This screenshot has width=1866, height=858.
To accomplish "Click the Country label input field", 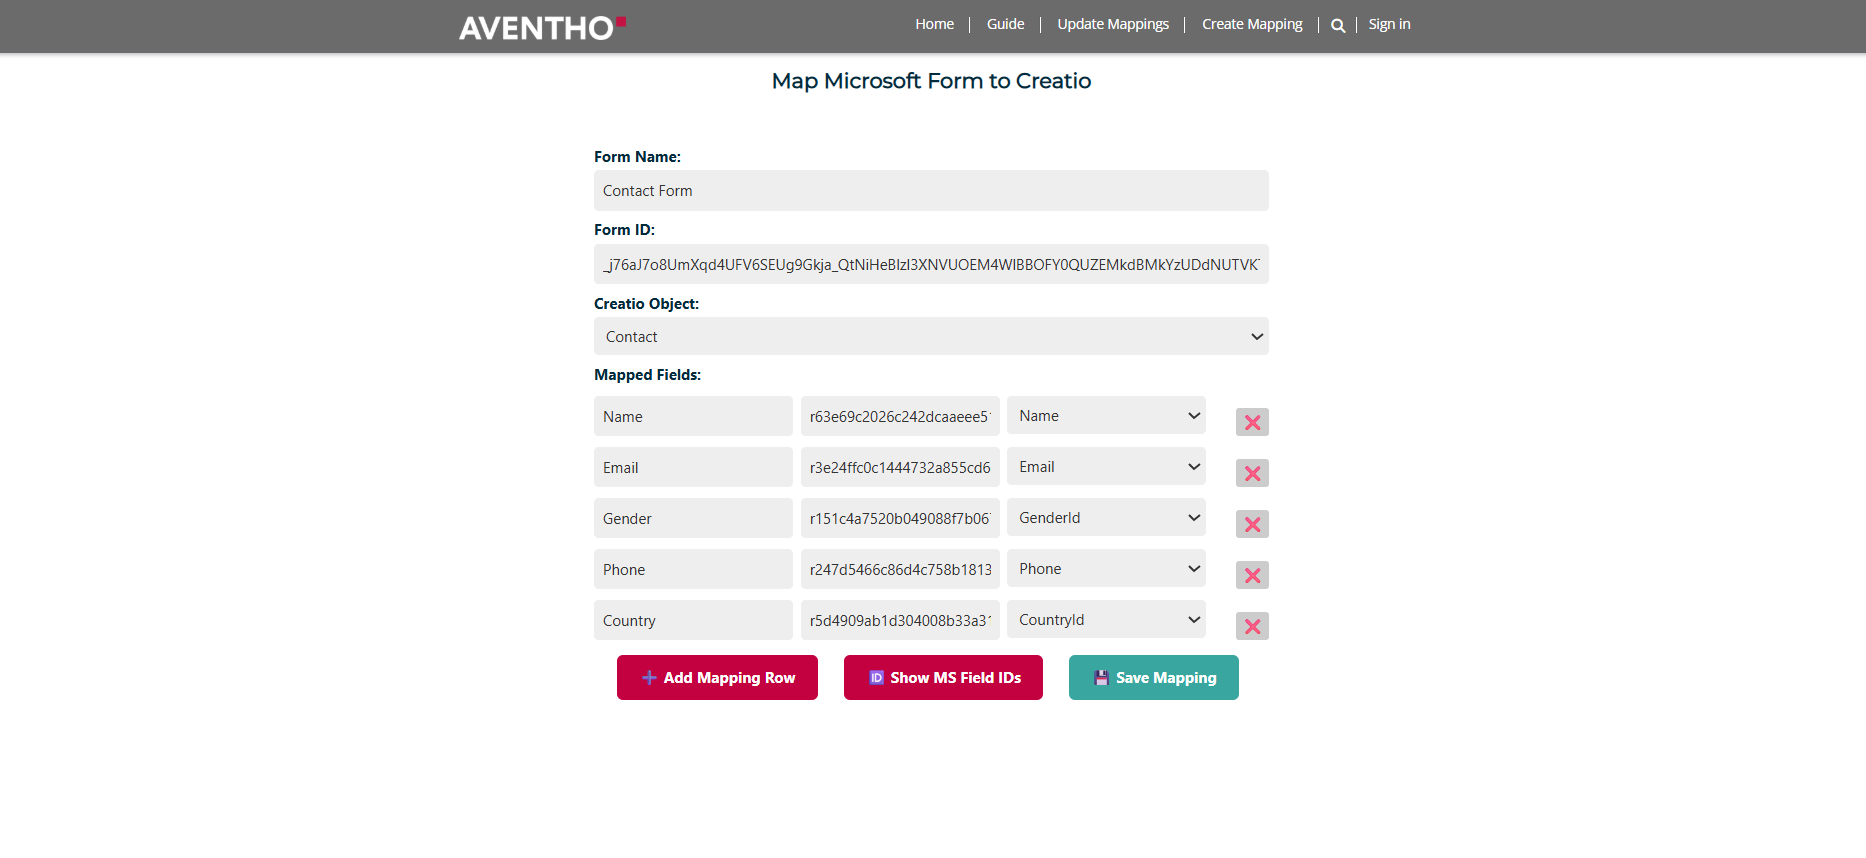I will coord(693,620).
